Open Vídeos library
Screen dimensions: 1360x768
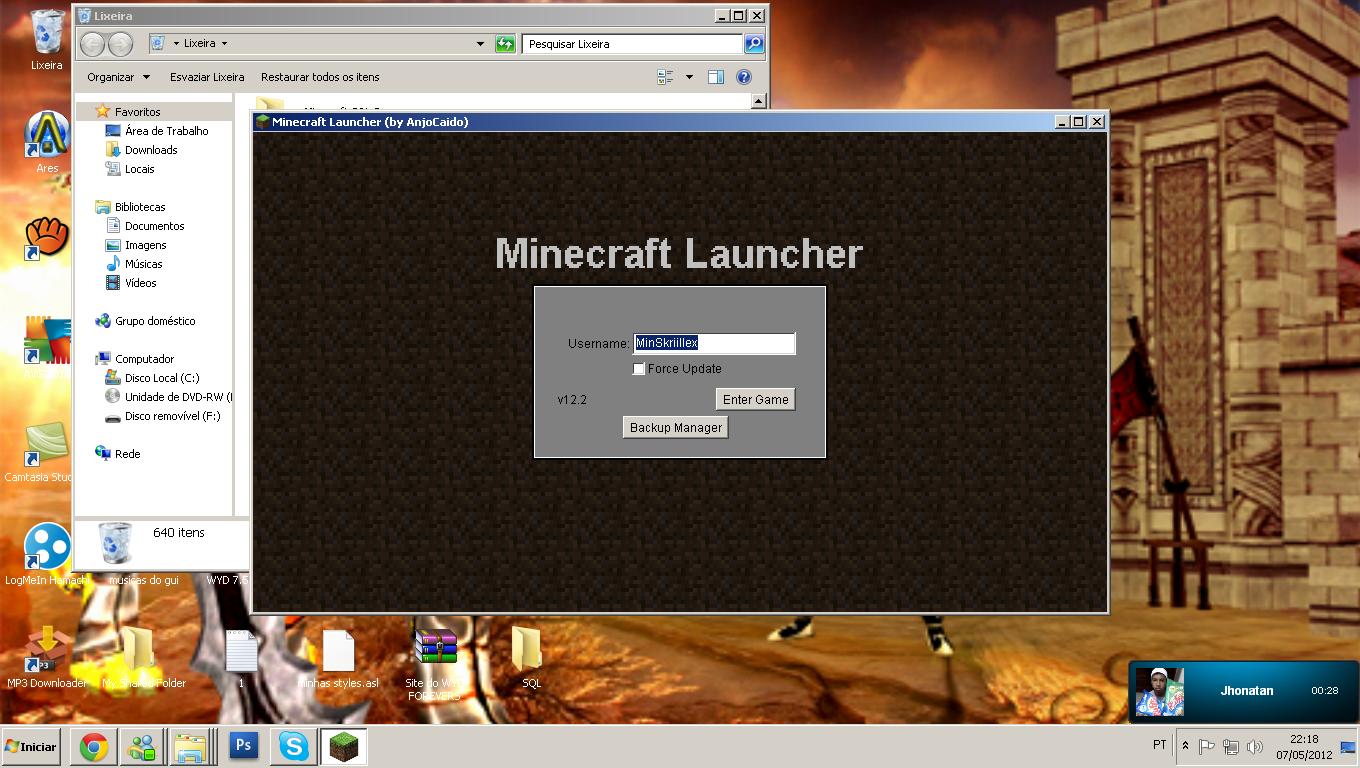[x=140, y=283]
